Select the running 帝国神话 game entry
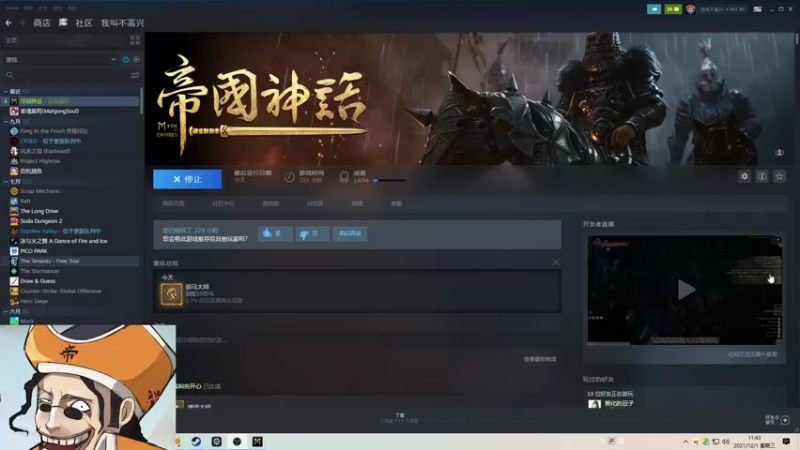The image size is (800, 450). point(70,101)
